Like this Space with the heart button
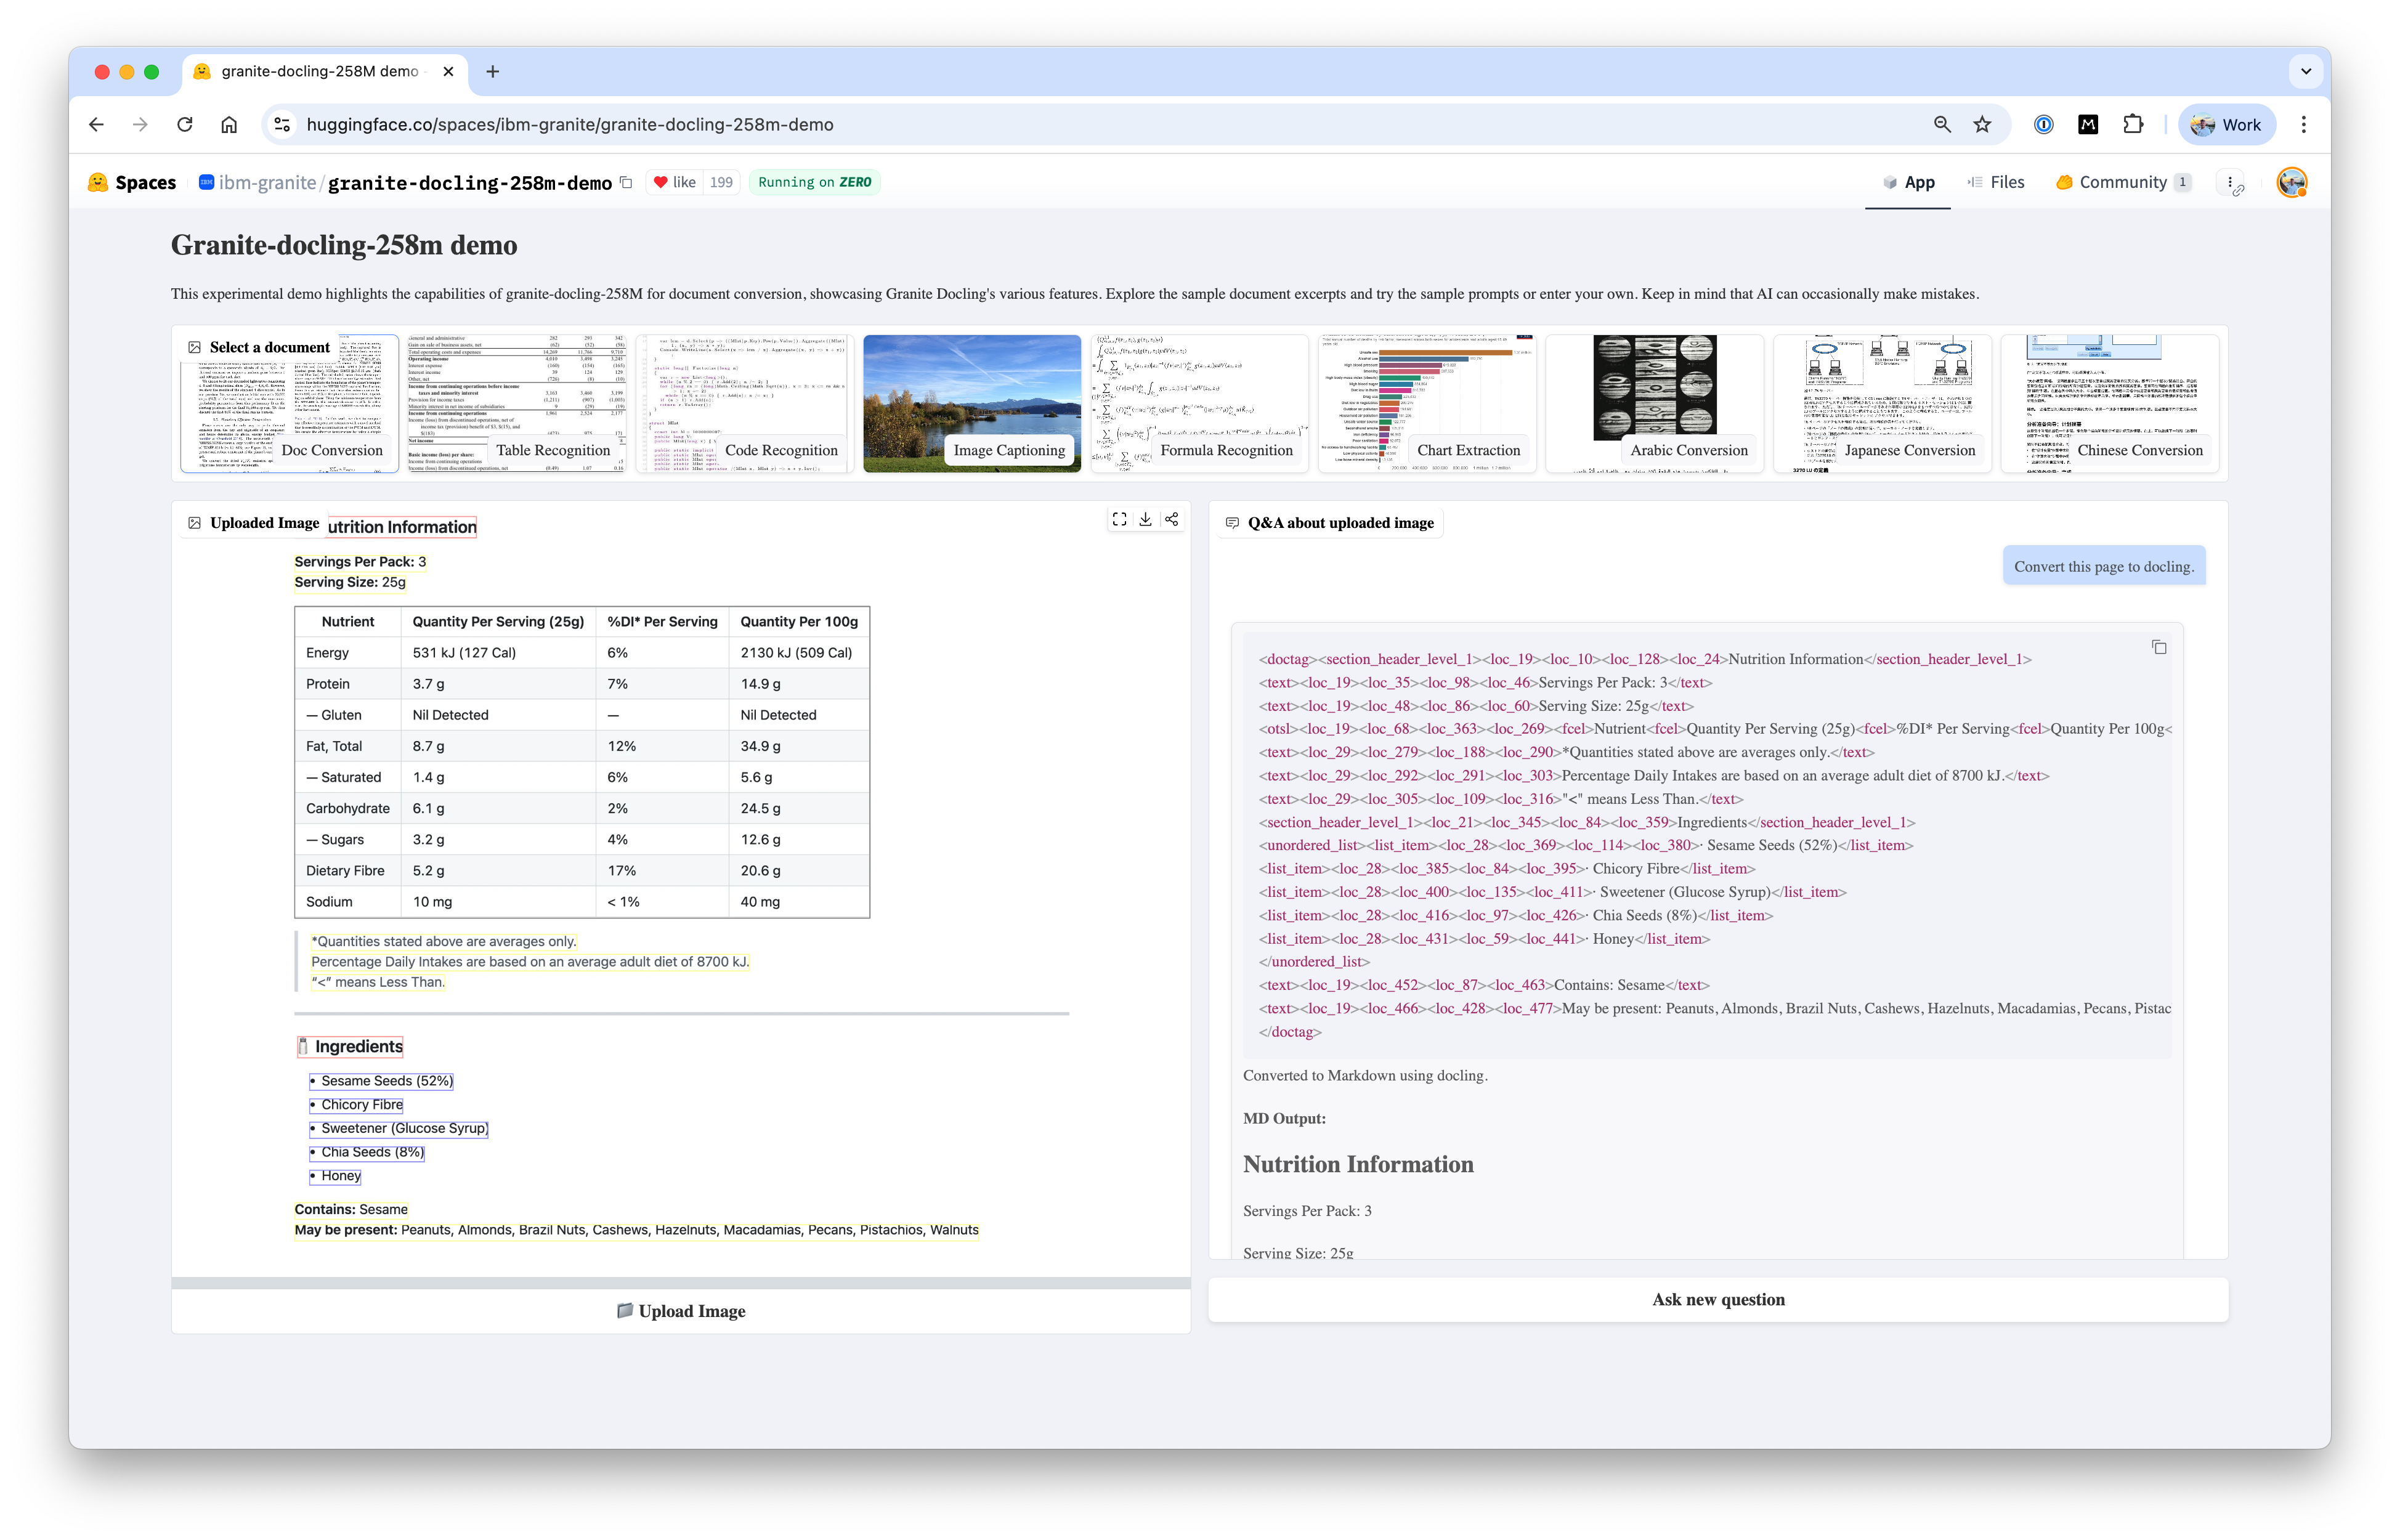Screen dimensions: 2400x1540 click(x=673, y=182)
